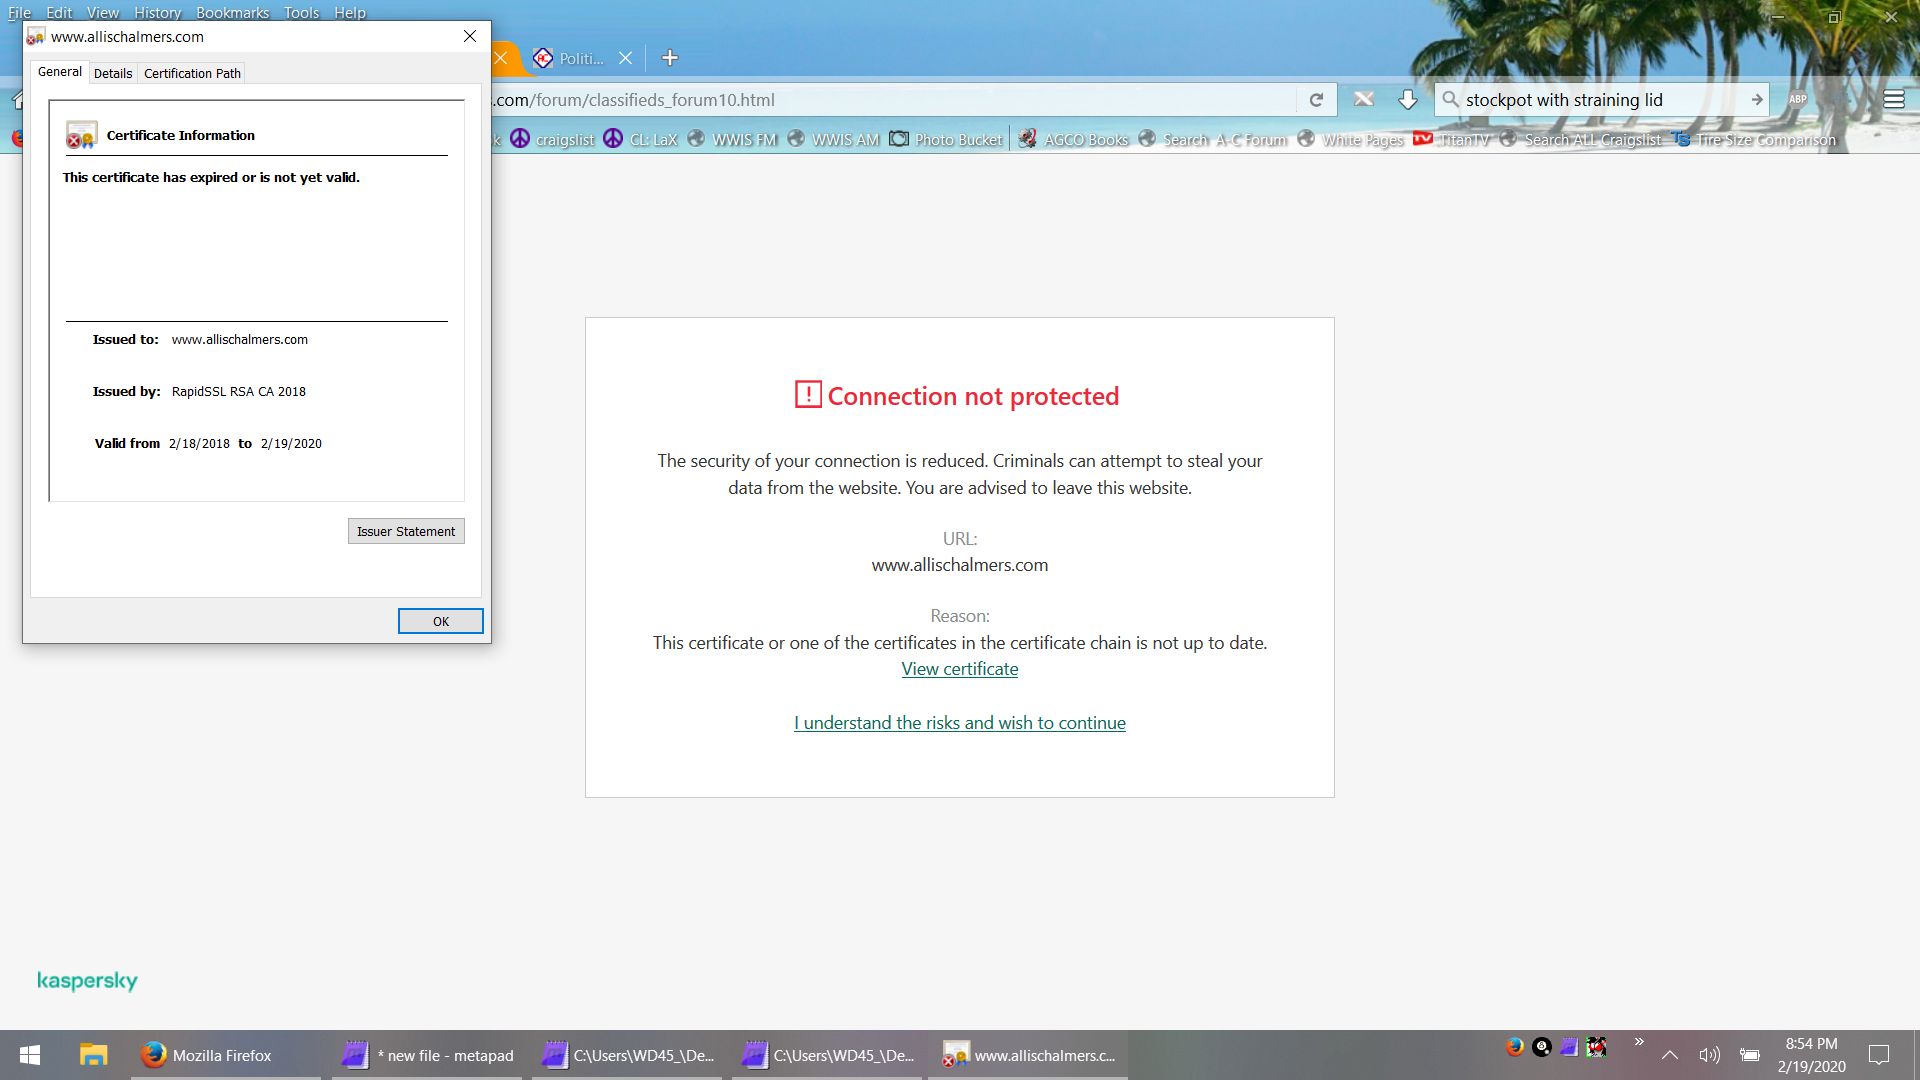Click the URL address bar field
1920x1080 pixels.
[x=890, y=100]
